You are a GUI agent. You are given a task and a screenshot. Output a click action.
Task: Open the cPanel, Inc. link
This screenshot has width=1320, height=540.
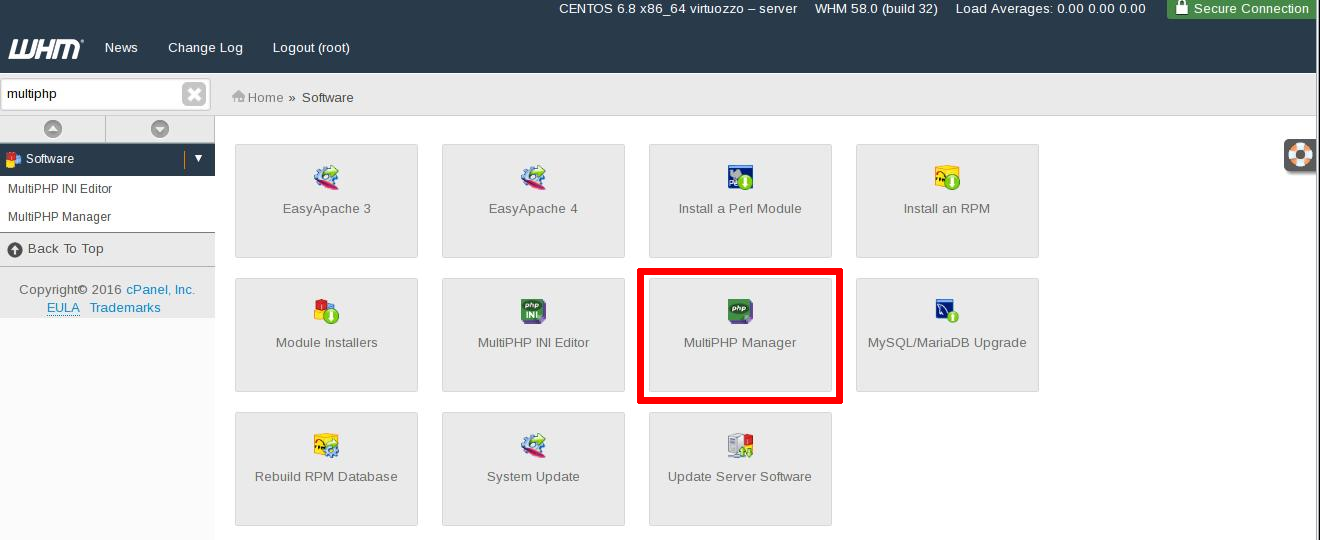pos(160,290)
